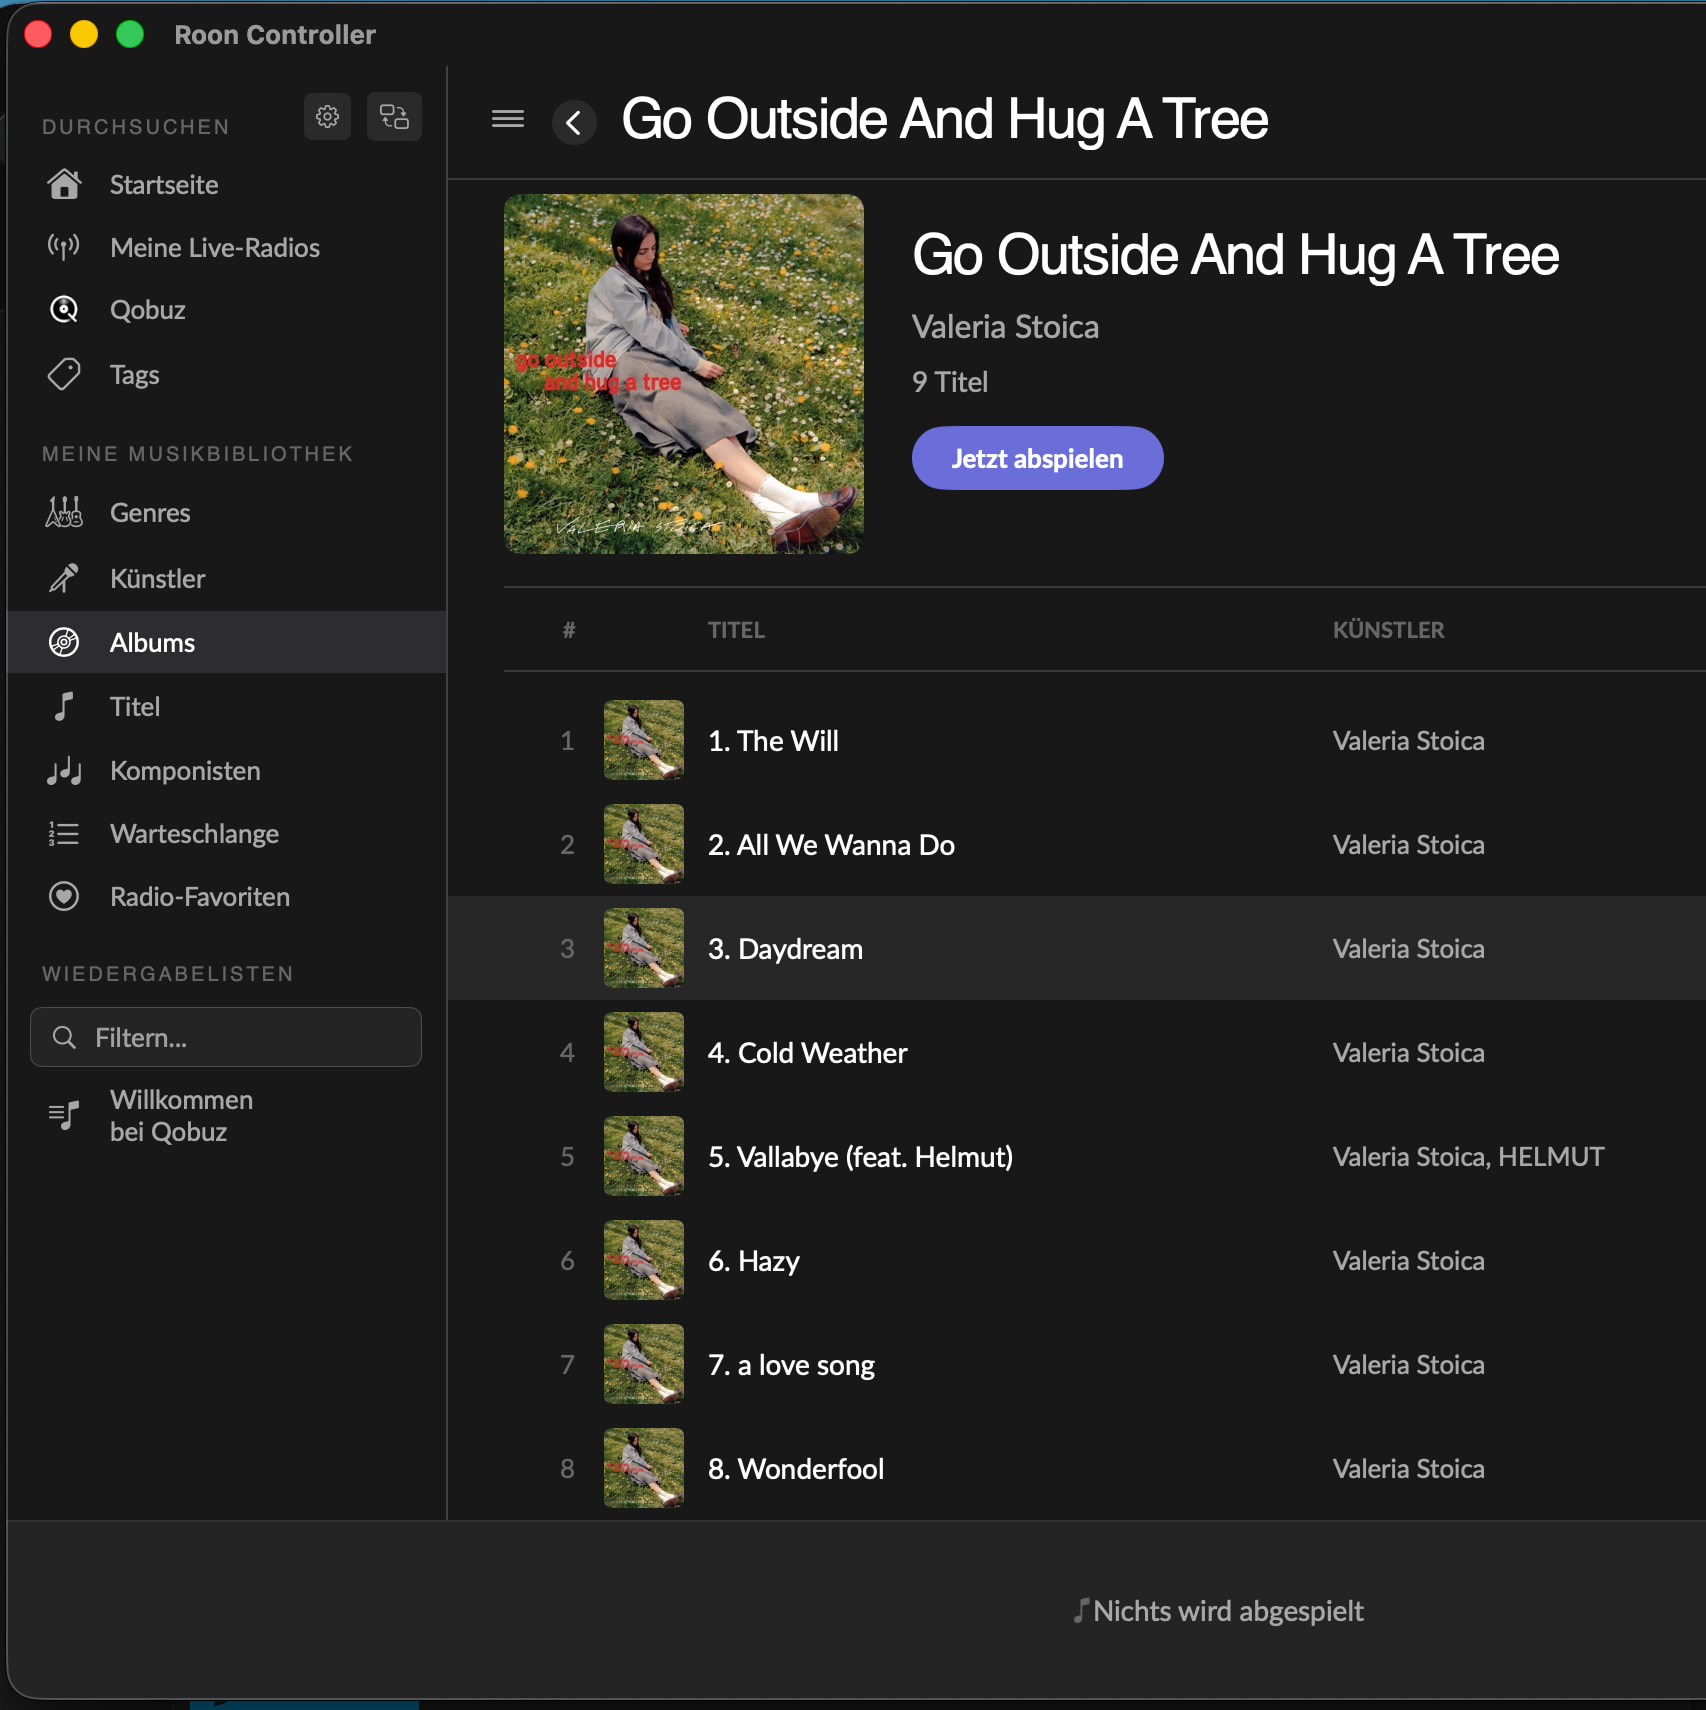Click the thumbnail of track Cold Weather
The image size is (1706, 1710).
(x=644, y=1052)
